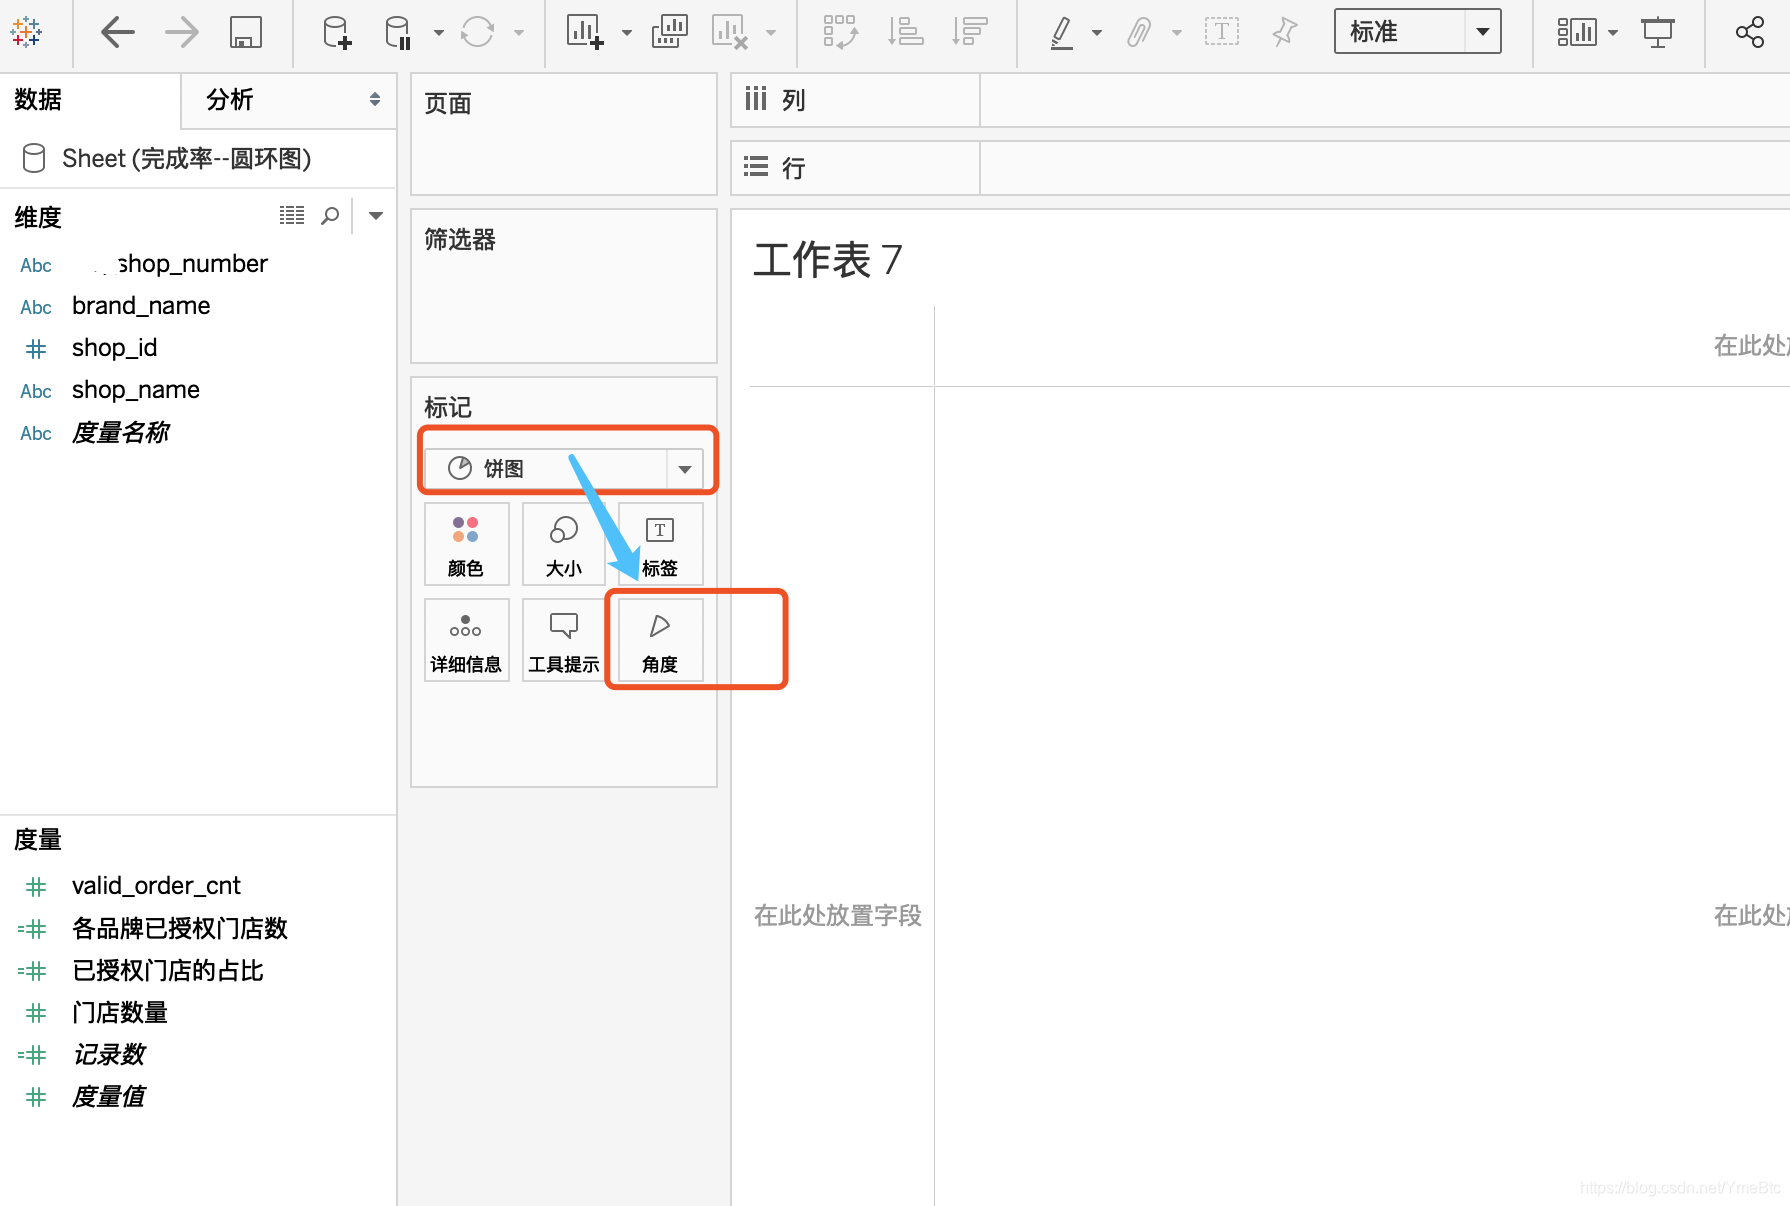The image size is (1790, 1206).
Task: Click the 筛选器 filters shelf
Action: click(564, 286)
